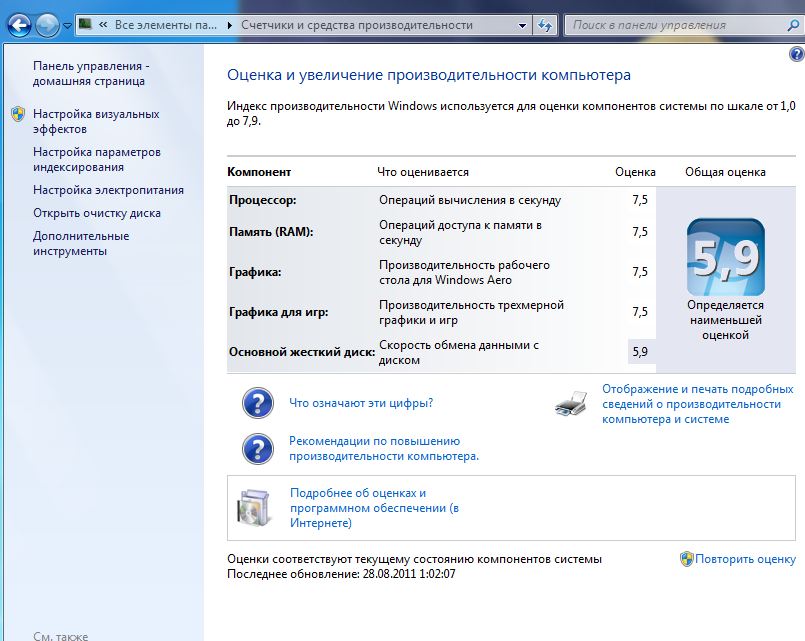Click question icon beside 'Что означают эти цифры?'
This screenshot has width=805, height=641.
pos(258,403)
